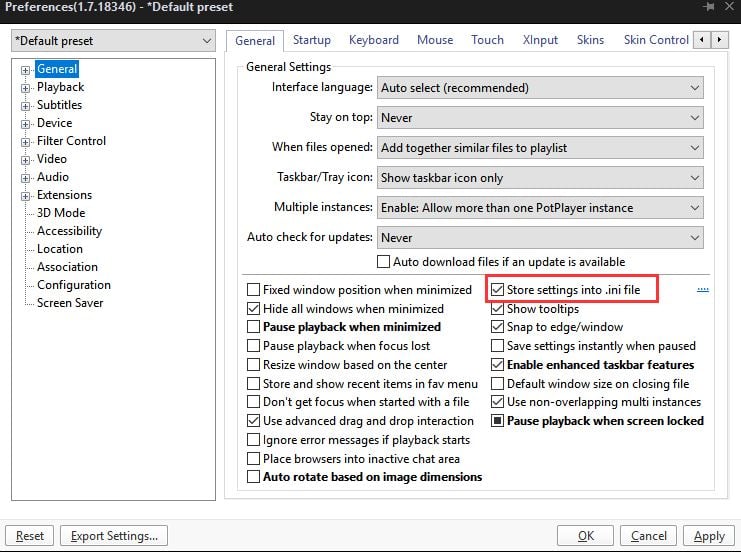Select the General tab
Screen dimensions: 741x552
click(x=255, y=41)
